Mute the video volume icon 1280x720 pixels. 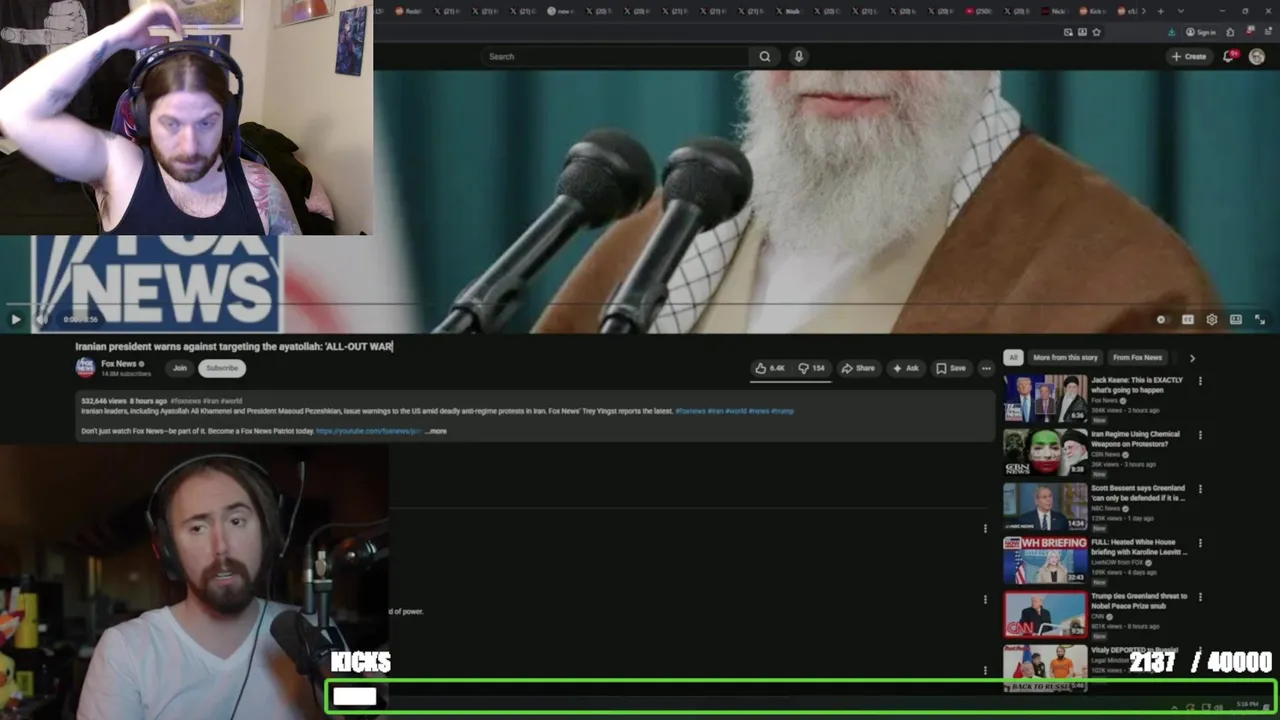42,320
